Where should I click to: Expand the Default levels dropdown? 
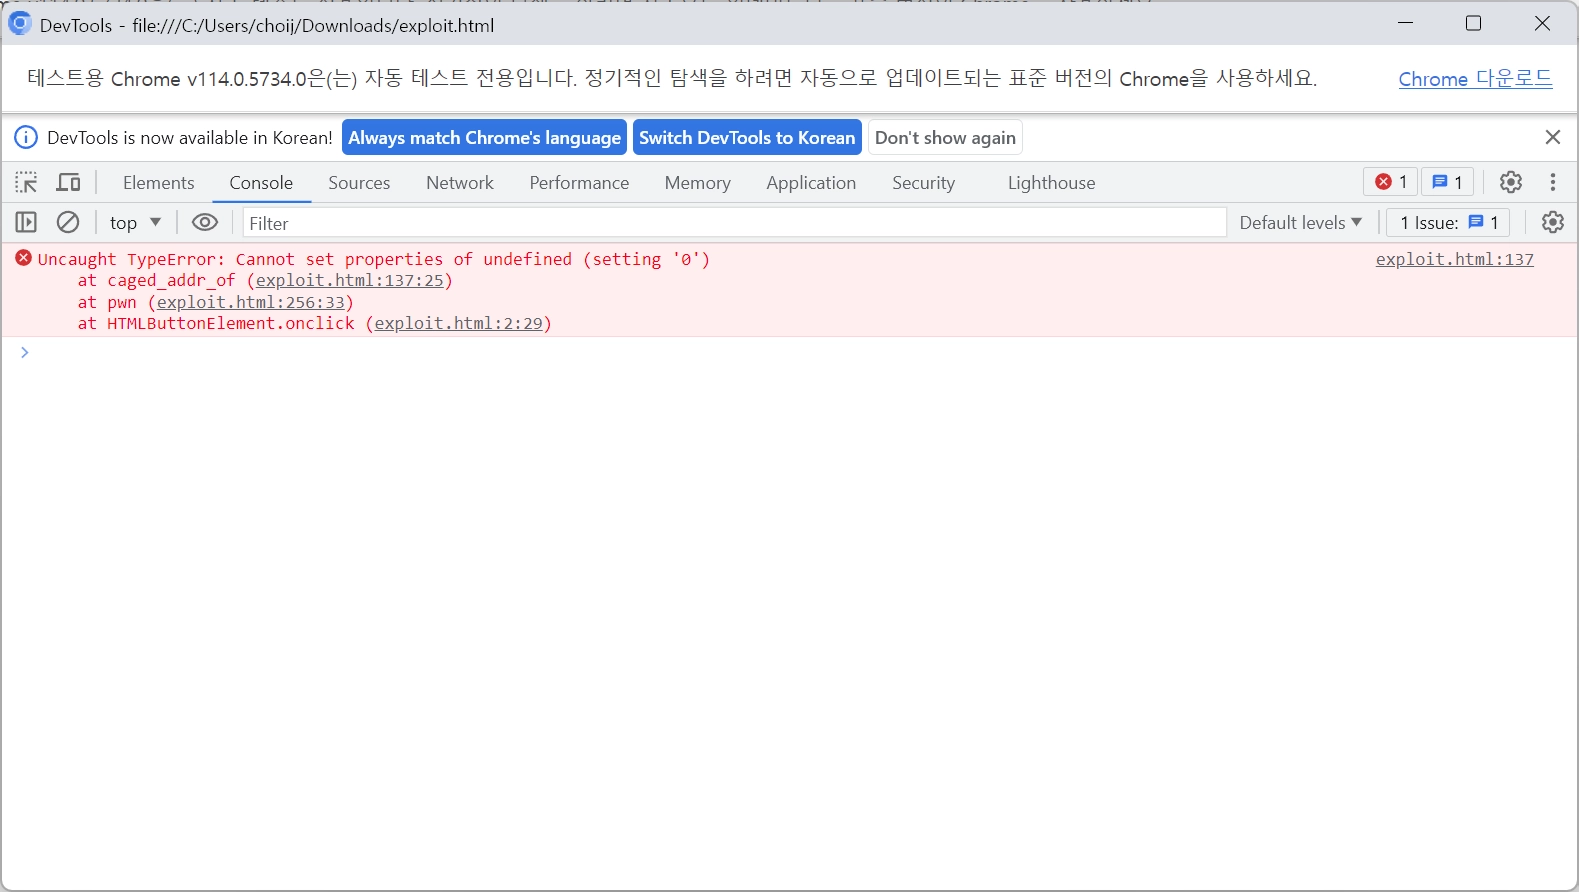(1300, 223)
